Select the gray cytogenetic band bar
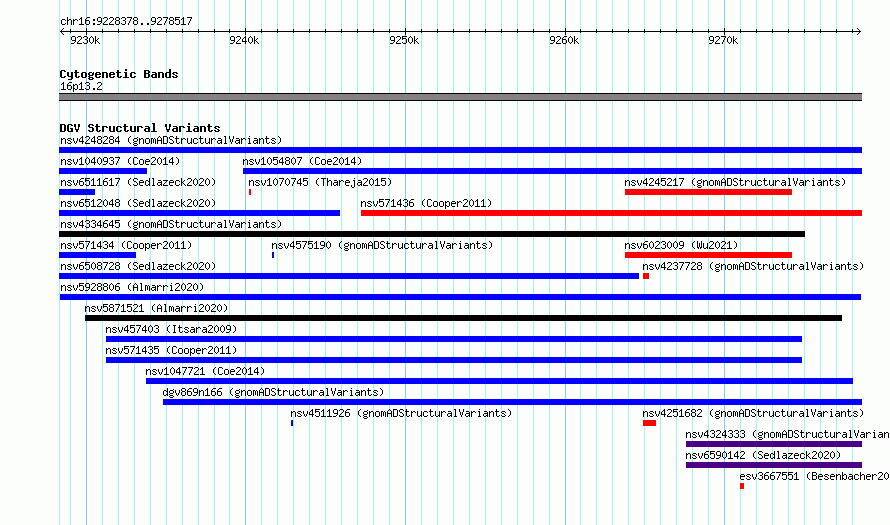Viewport: 890px width, 525px height. click(x=460, y=97)
